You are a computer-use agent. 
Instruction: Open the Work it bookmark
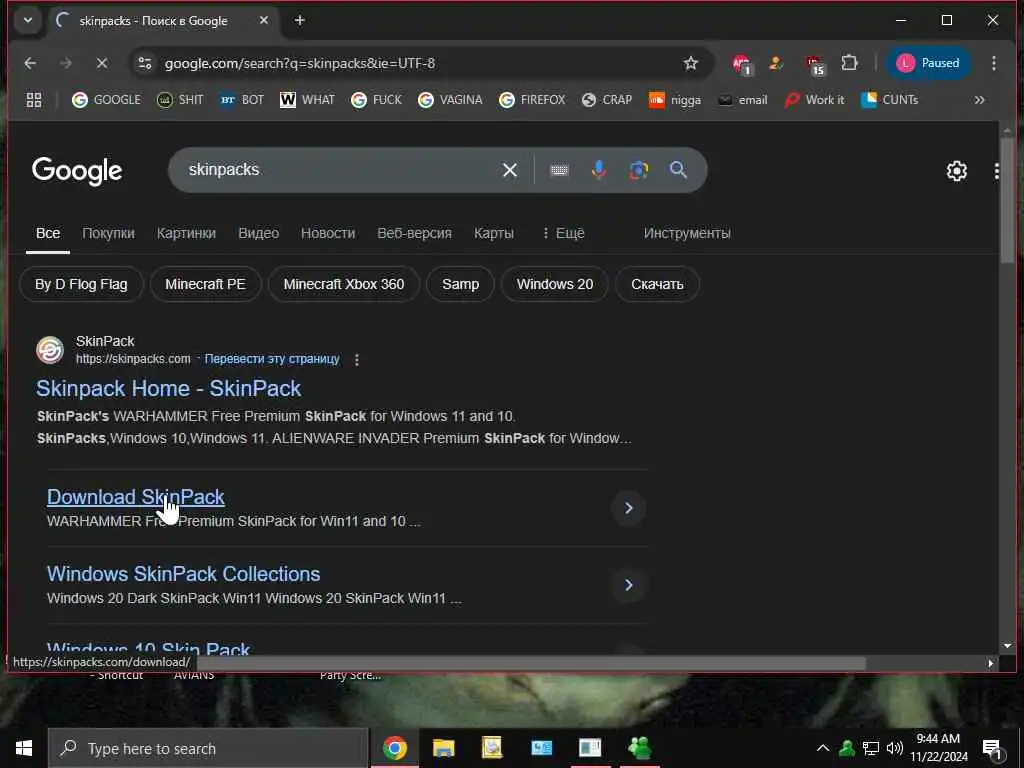(814, 100)
